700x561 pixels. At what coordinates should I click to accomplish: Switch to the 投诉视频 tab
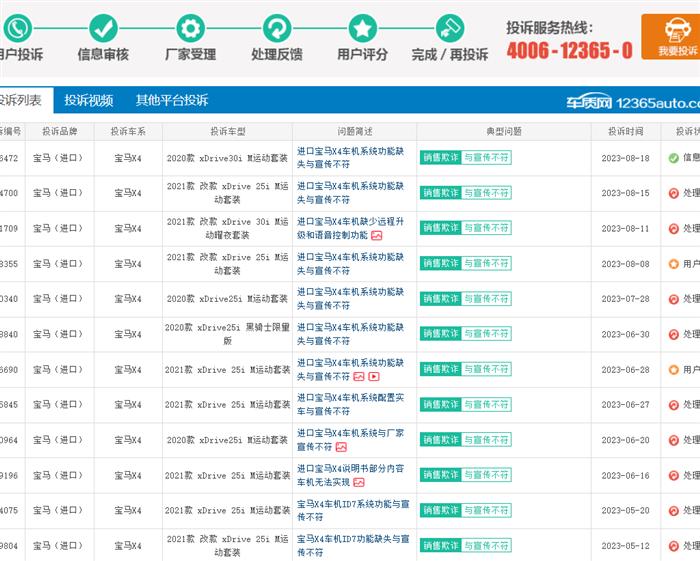coord(88,100)
